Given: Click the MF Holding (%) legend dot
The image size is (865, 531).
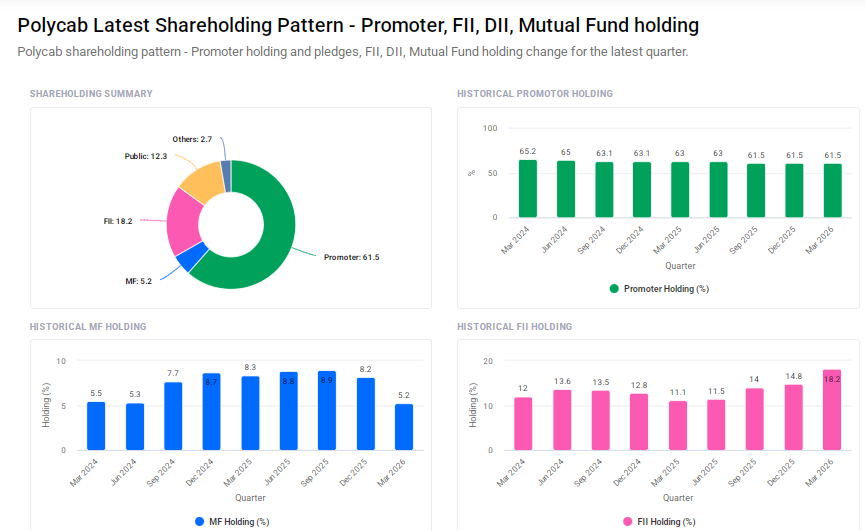Looking at the screenshot, I should (x=200, y=521).
